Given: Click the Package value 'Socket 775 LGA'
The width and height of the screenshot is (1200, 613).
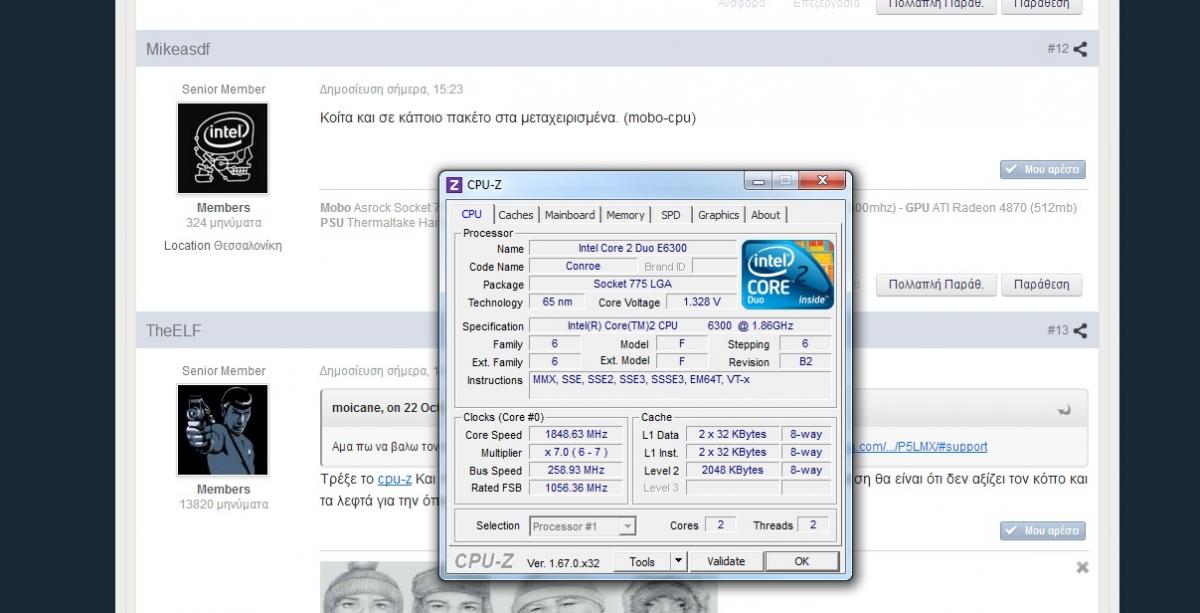Looking at the screenshot, I should [x=632, y=284].
